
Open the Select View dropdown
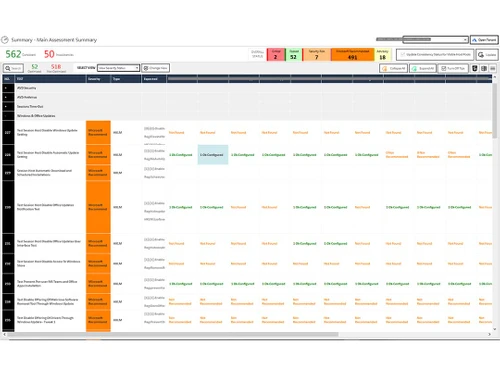pos(118,68)
